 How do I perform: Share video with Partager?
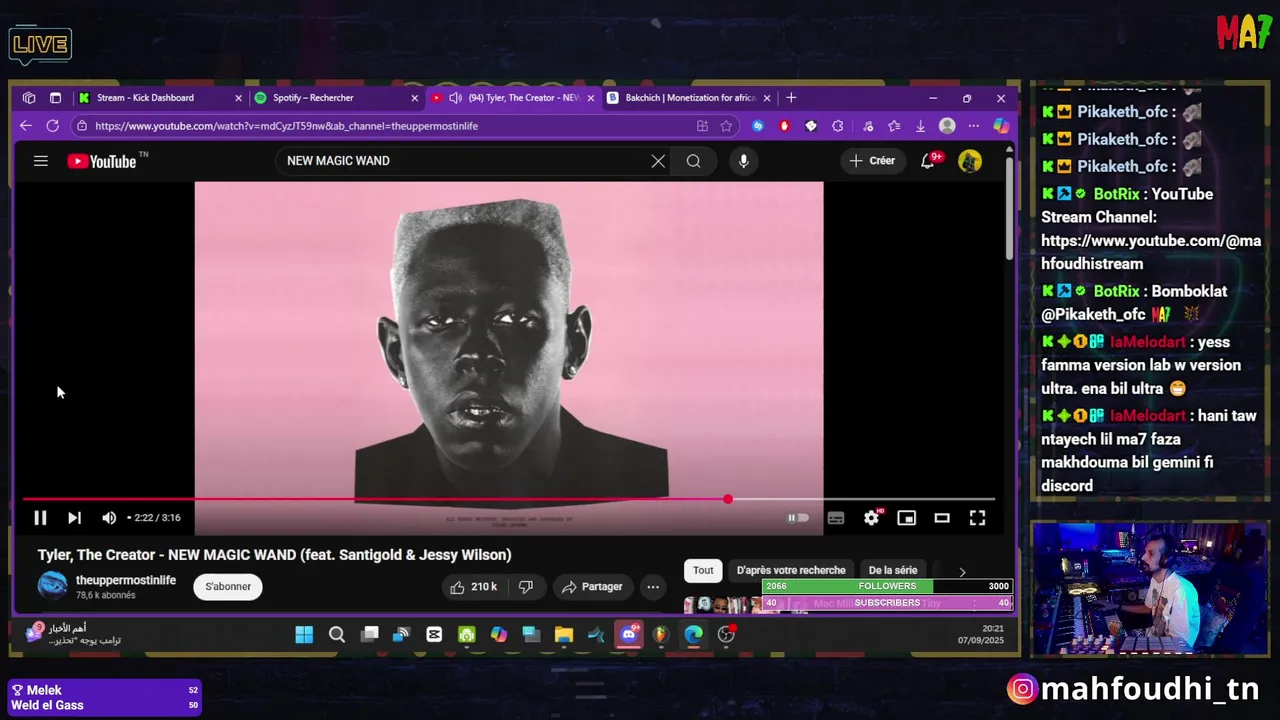pos(592,587)
